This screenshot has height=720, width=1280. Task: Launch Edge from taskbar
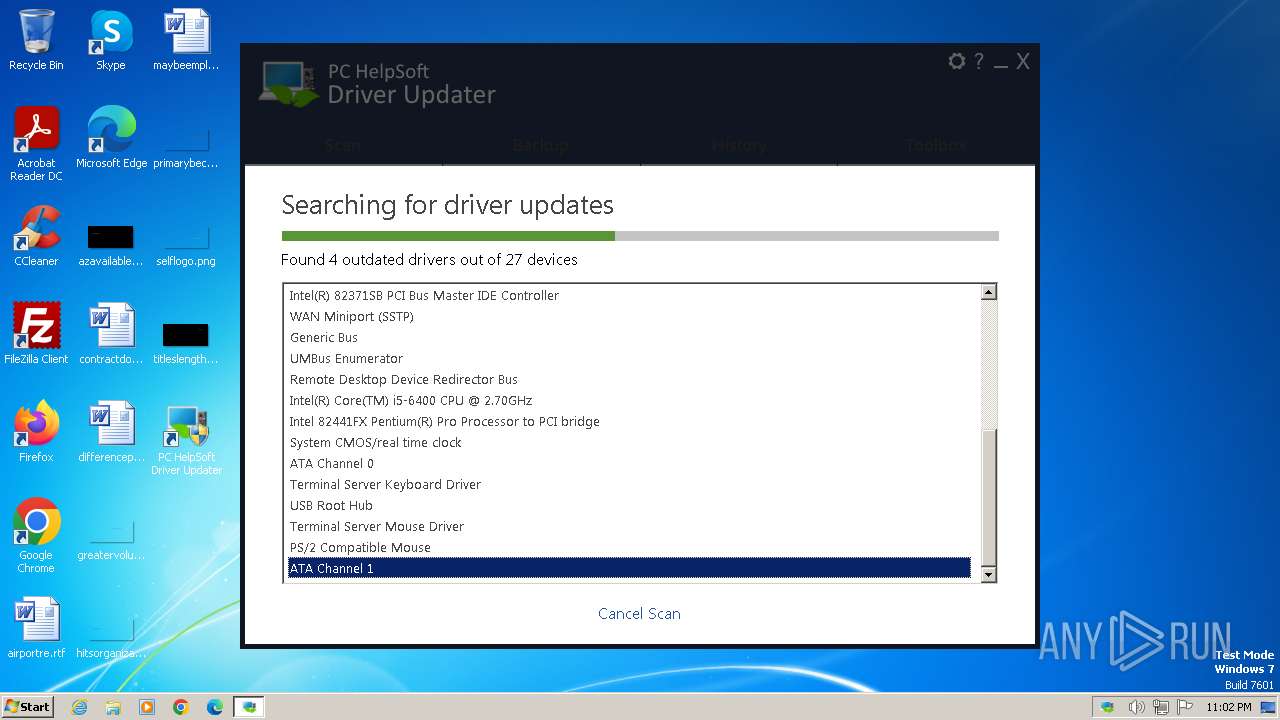[x=215, y=707]
